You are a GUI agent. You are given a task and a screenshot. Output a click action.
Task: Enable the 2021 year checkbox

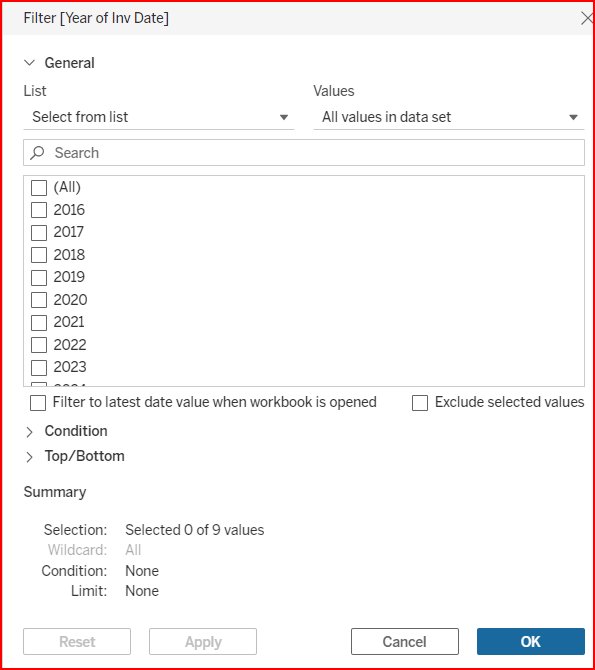pos(39,323)
